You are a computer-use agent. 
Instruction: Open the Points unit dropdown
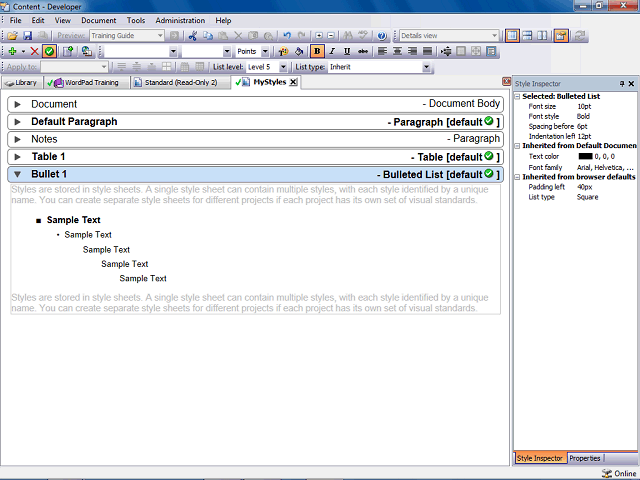coord(265,51)
